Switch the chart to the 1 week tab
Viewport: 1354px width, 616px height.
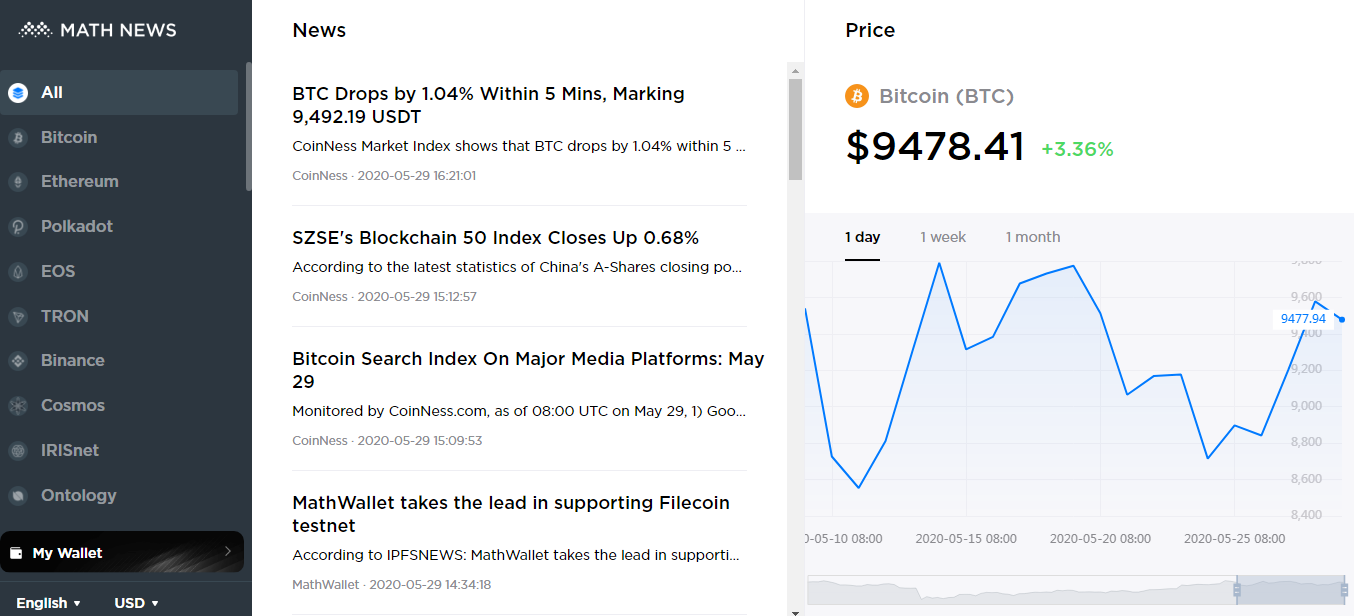tap(943, 237)
